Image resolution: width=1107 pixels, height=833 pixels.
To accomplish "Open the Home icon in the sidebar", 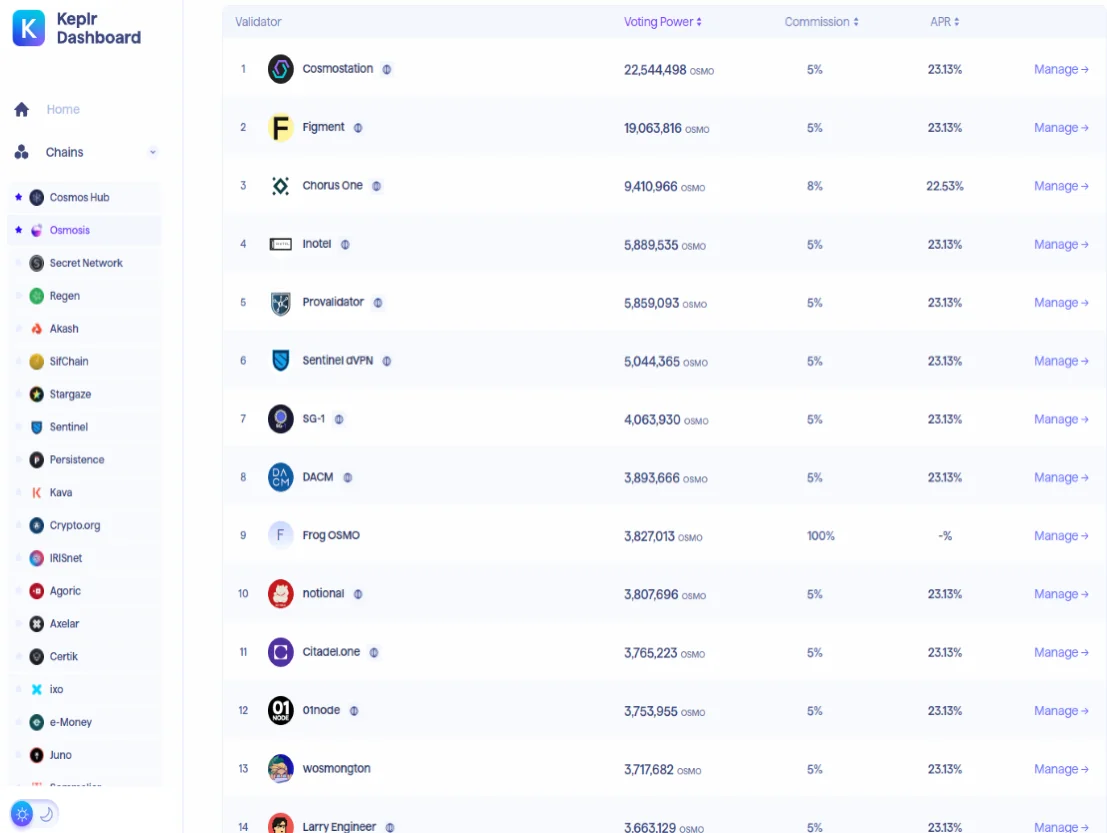I will 22,109.
